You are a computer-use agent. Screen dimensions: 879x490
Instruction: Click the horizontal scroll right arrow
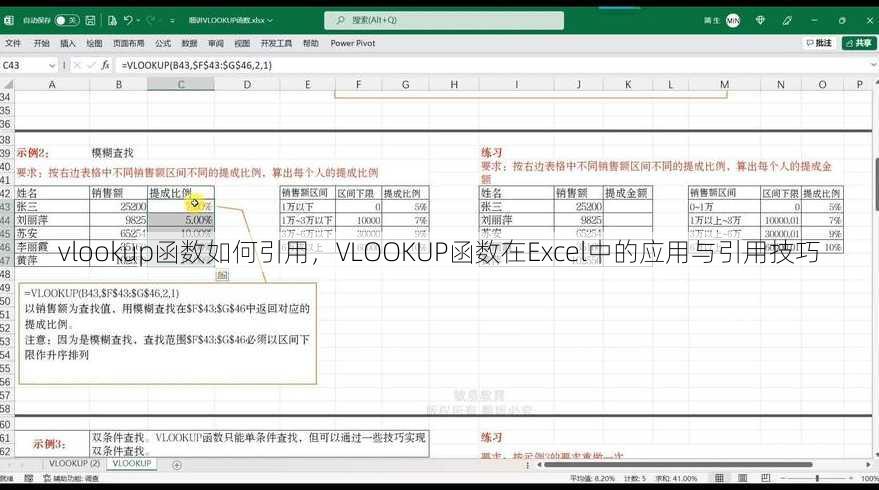pyautogui.click(x=868, y=464)
